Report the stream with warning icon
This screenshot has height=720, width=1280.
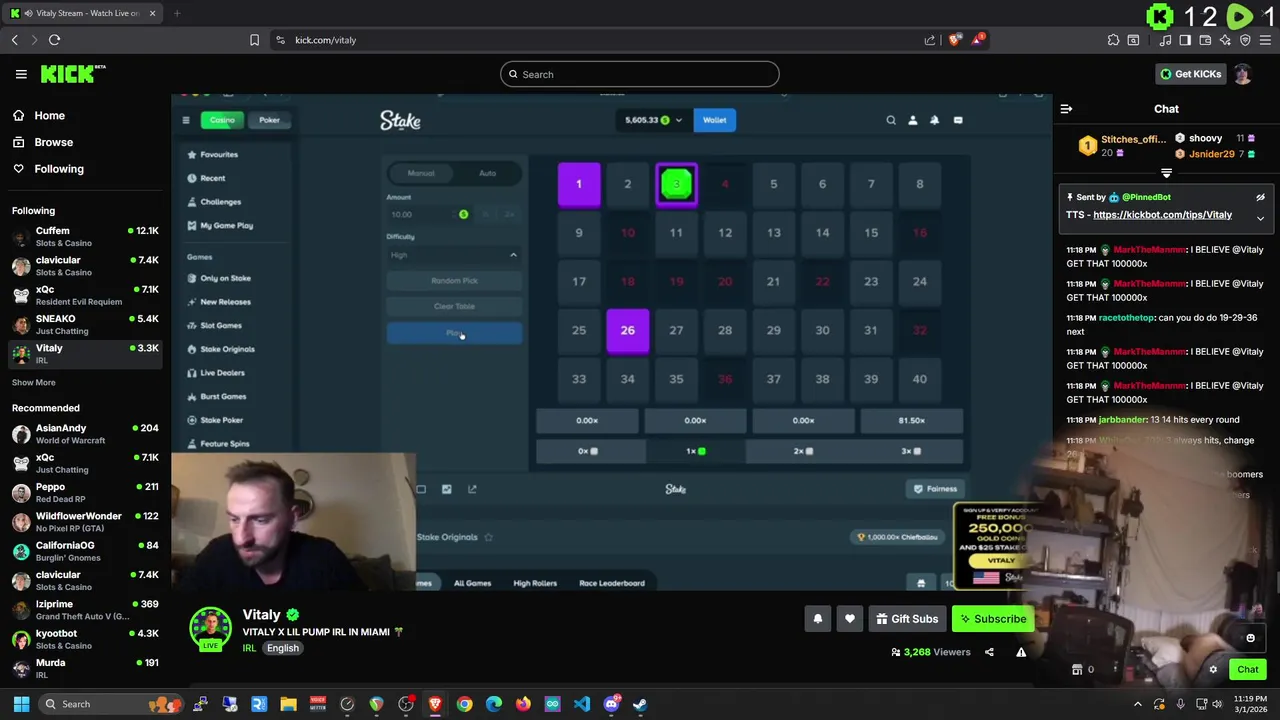point(1021,652)
